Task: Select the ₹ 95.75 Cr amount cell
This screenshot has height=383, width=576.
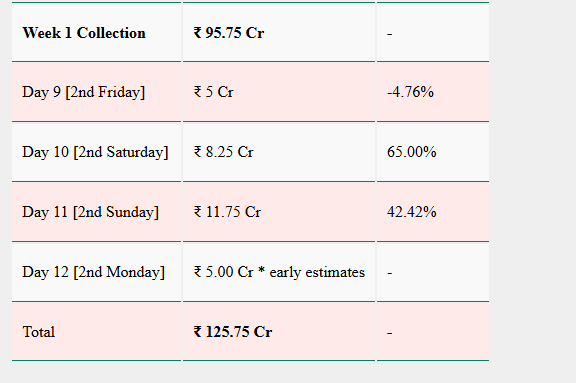Action: pos(279,33)
